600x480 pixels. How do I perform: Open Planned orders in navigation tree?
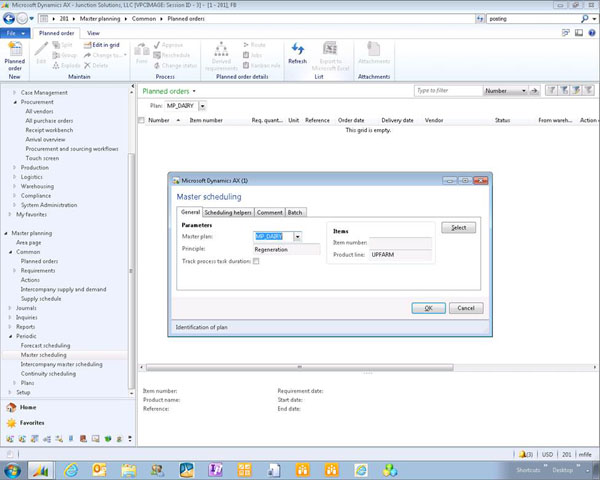[x=39, y=261]
